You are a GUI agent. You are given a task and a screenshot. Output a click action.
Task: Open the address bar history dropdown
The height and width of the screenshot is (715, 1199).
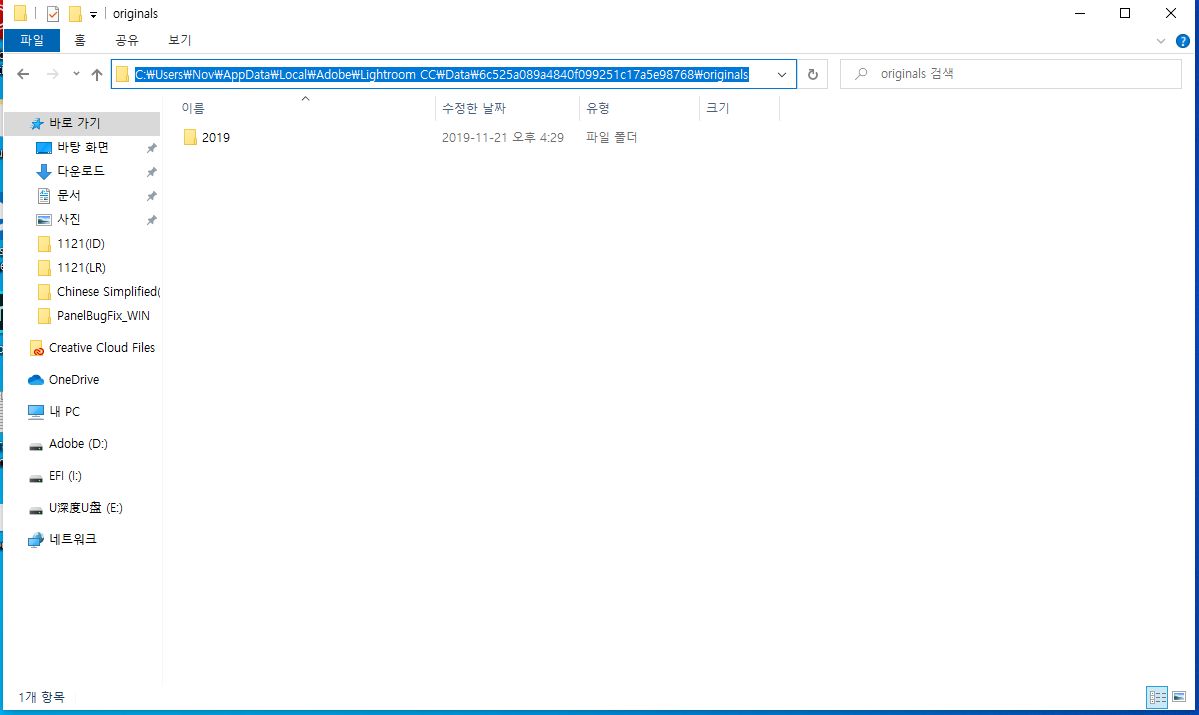782,73
